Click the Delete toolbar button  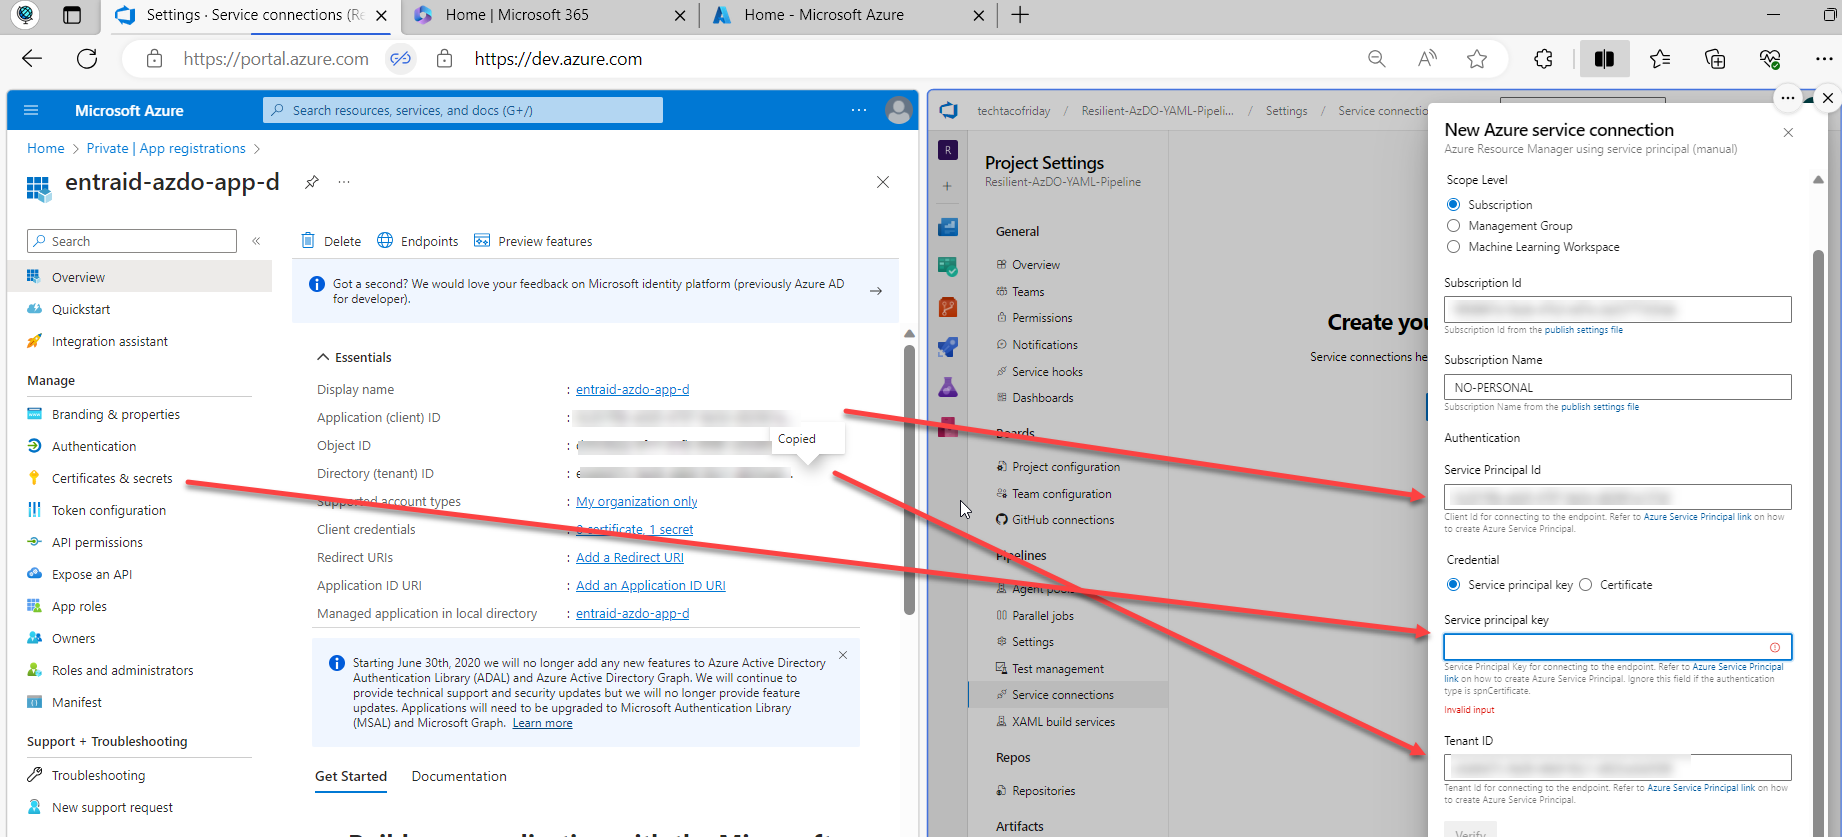[x=331, y=241]
